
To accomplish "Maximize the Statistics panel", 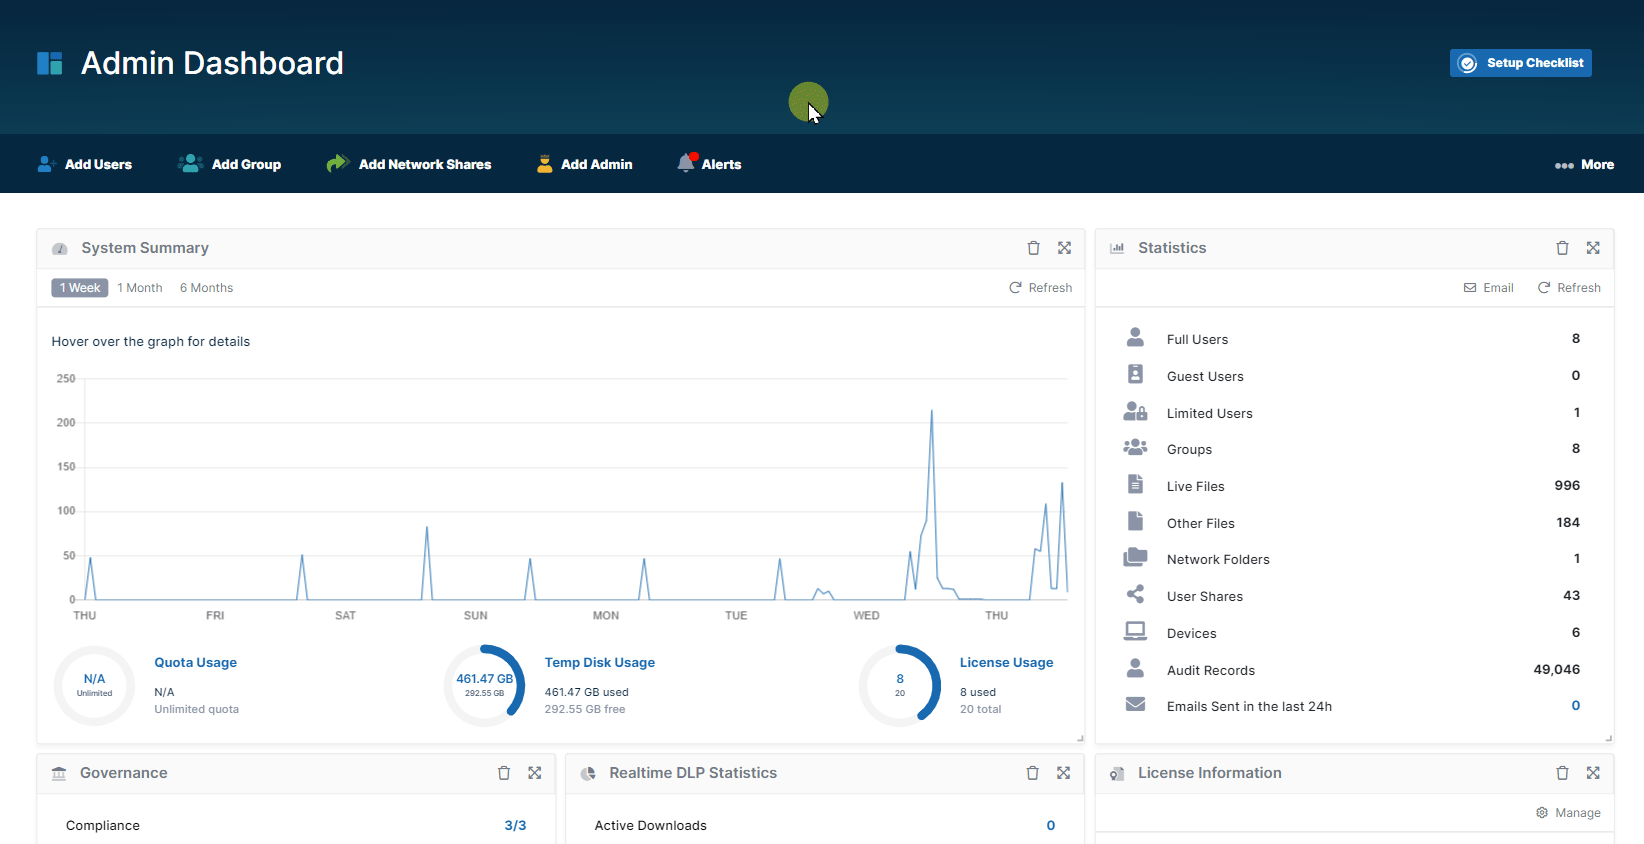I will pyautogui.click(x=1593, y=248).
